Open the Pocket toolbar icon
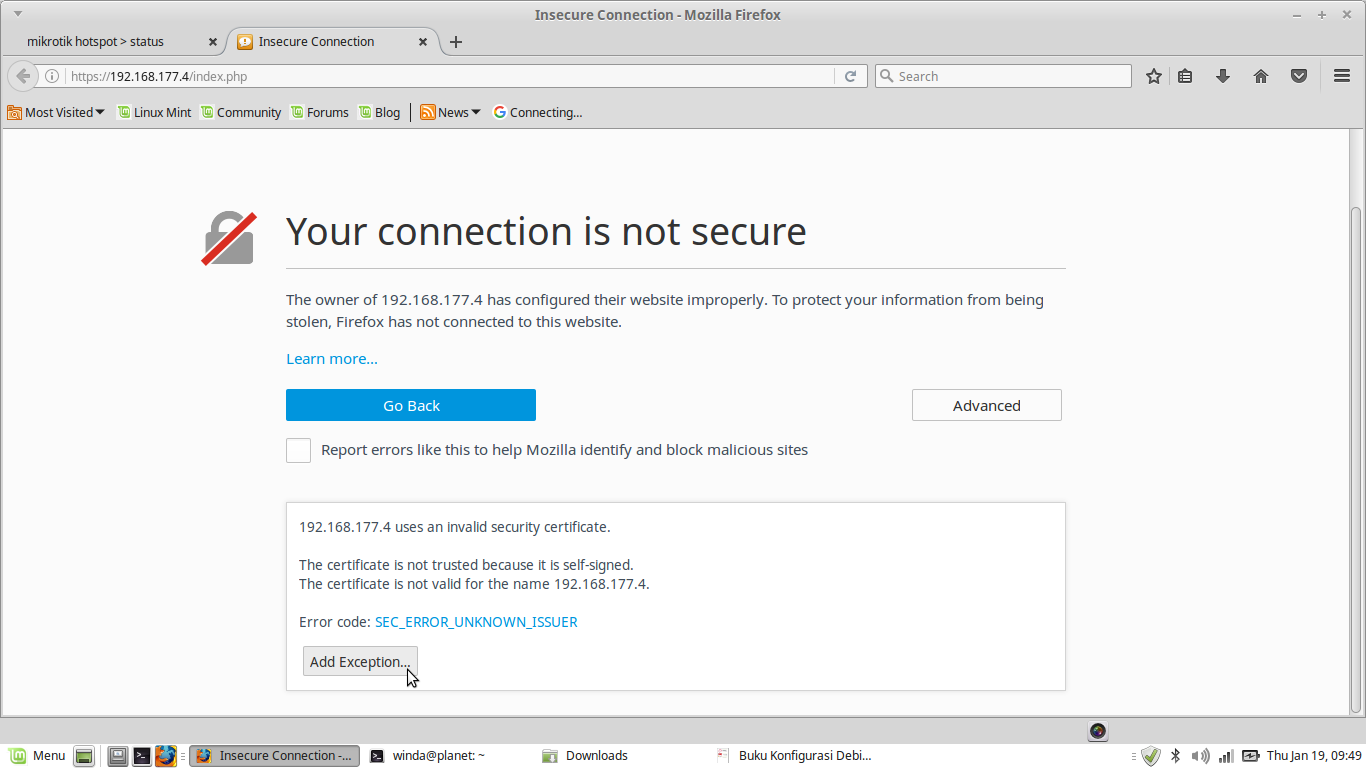 tap(1299, 76)
